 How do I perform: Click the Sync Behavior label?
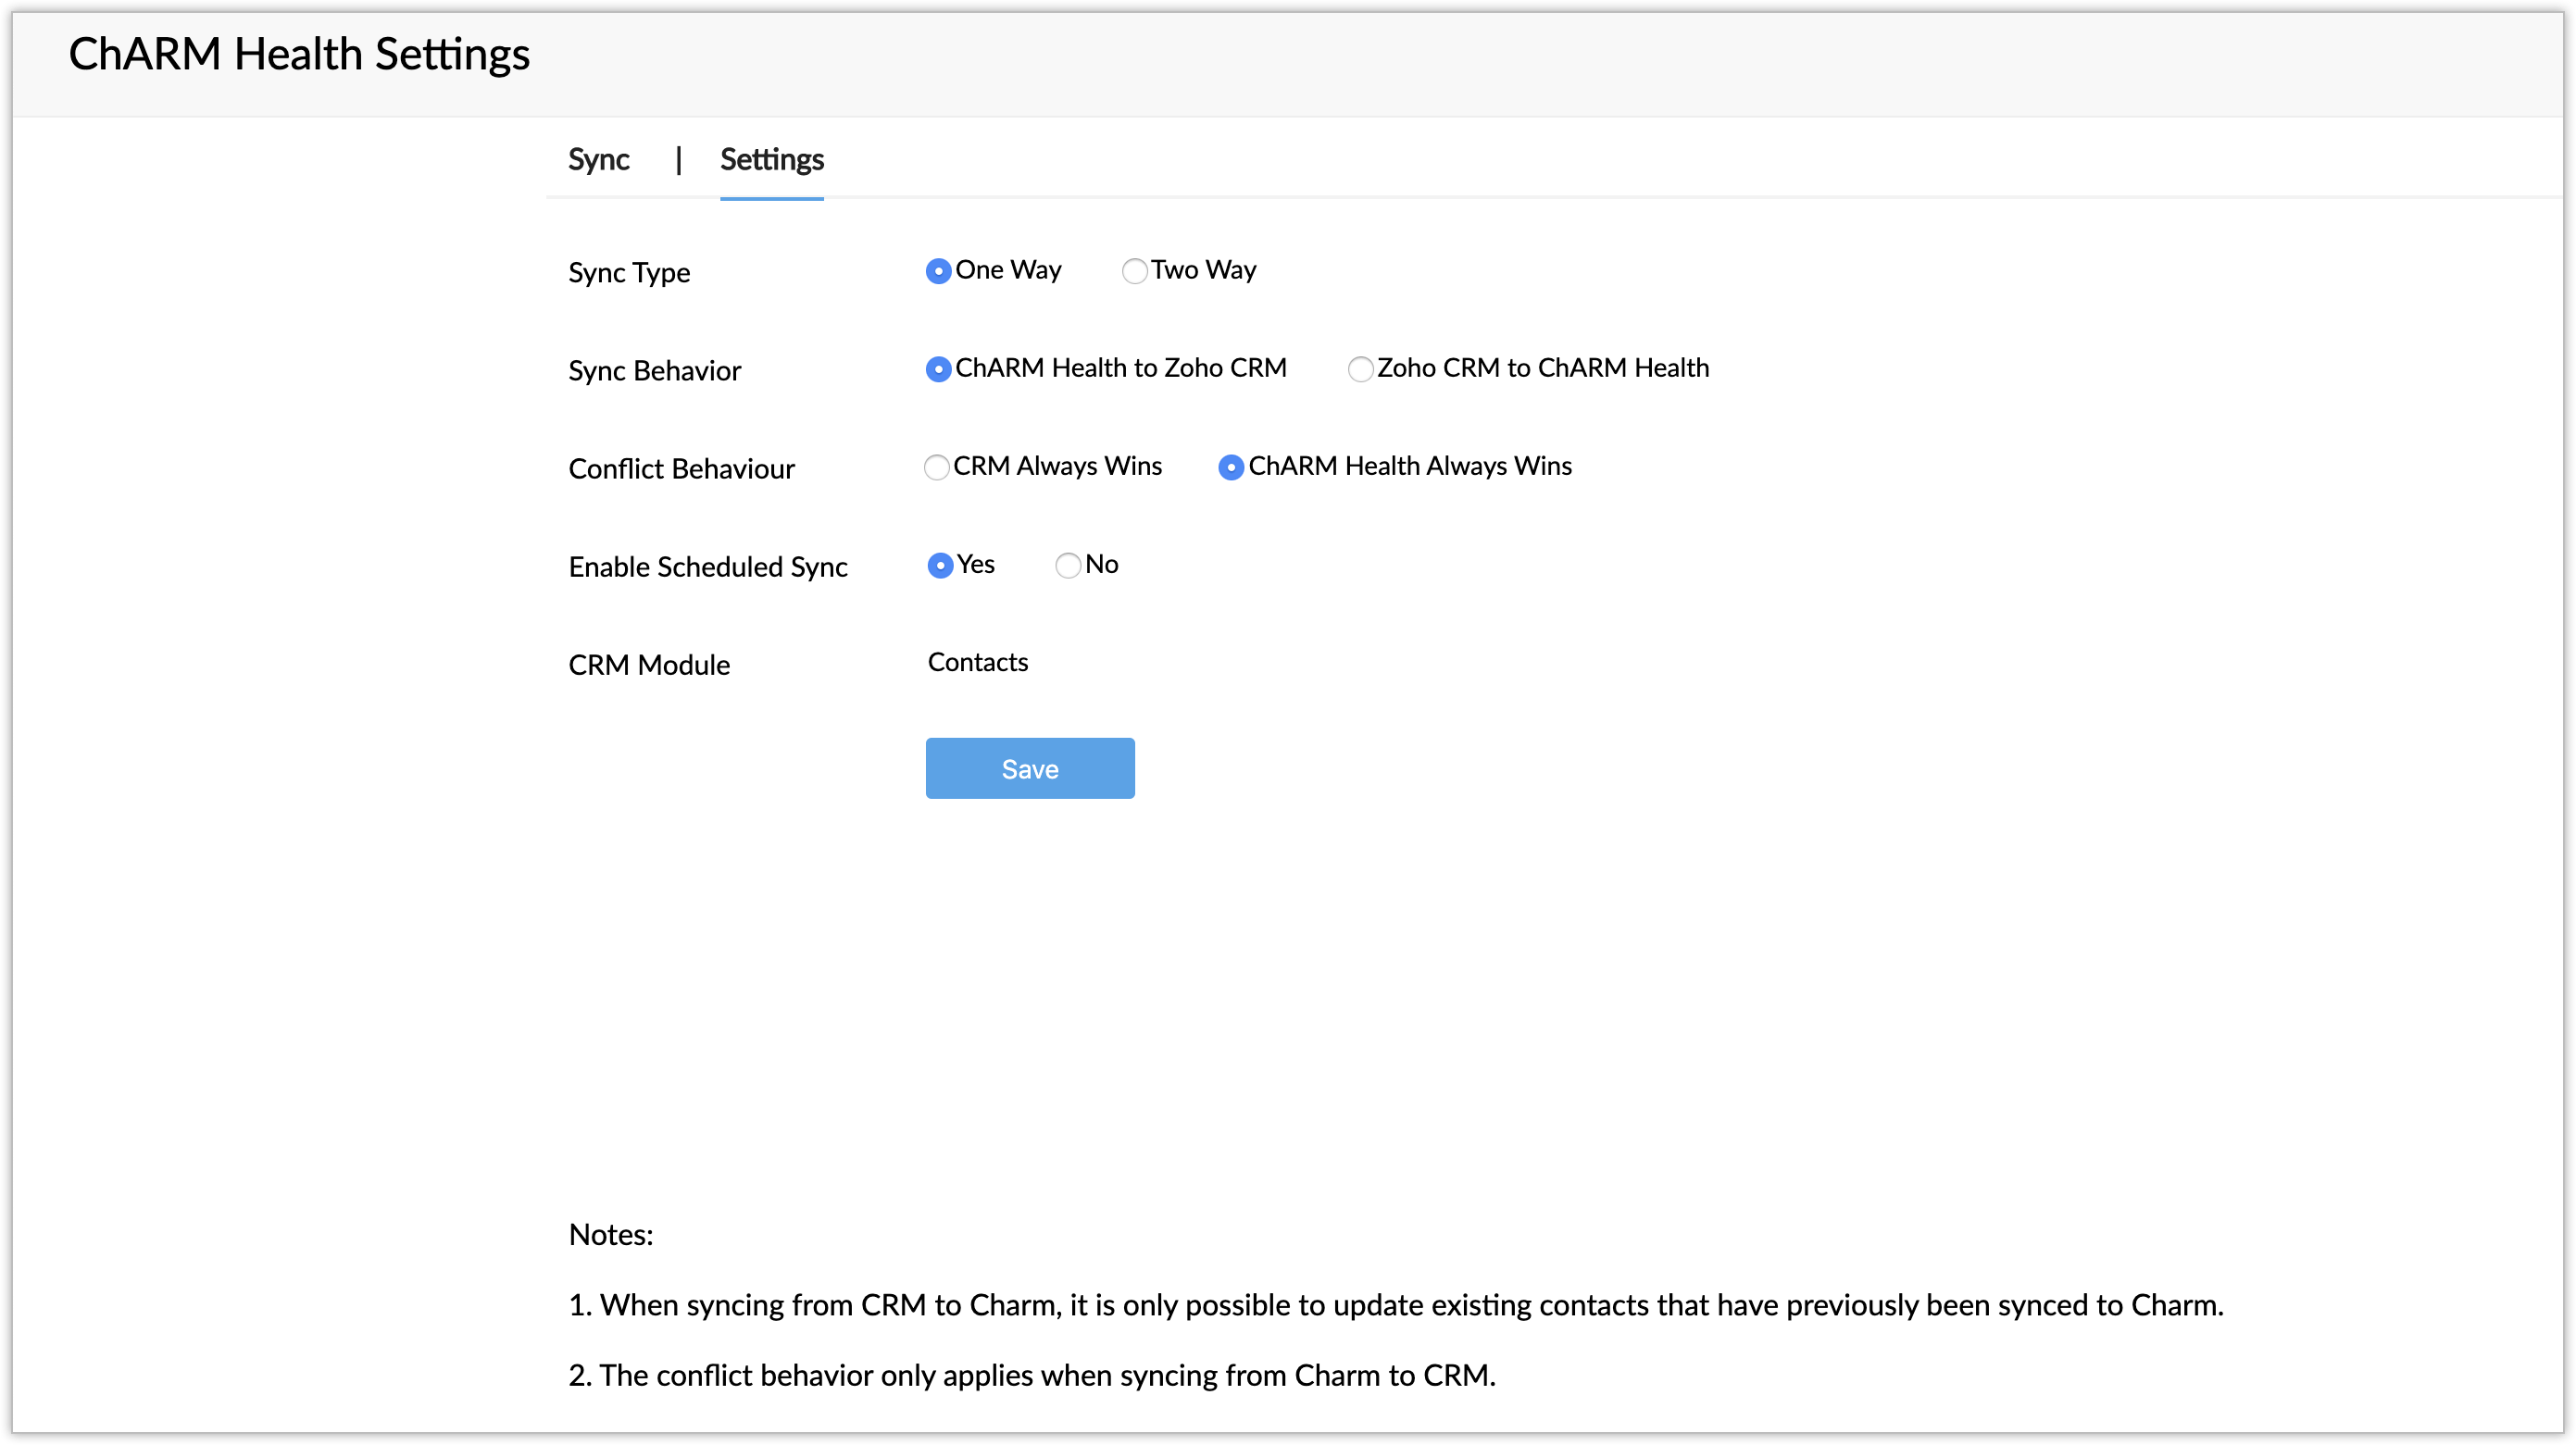coord(654,370)
